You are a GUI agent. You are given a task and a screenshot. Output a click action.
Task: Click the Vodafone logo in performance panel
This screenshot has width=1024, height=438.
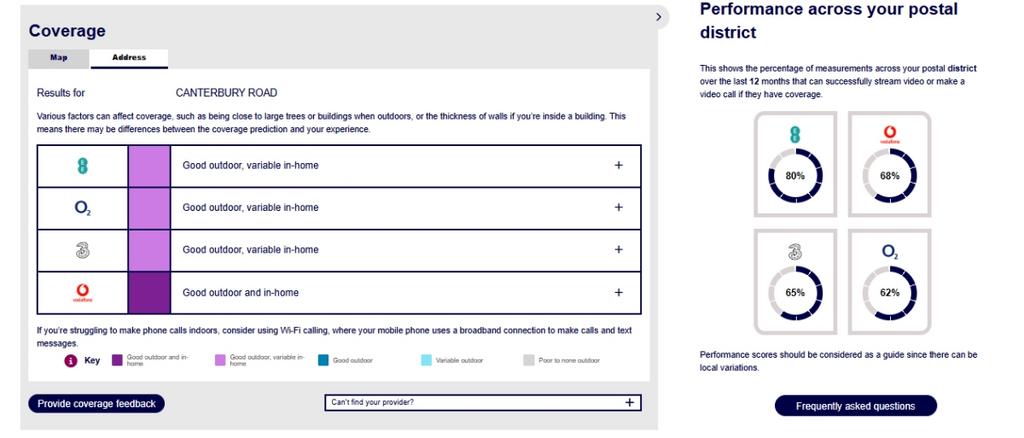pyautogui.click(x=889, y=135)
